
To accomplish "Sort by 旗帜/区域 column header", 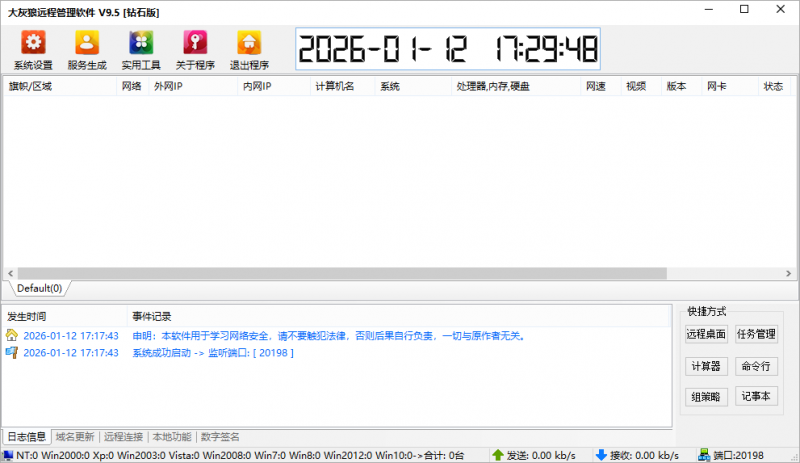I will (x=60, y=86).
